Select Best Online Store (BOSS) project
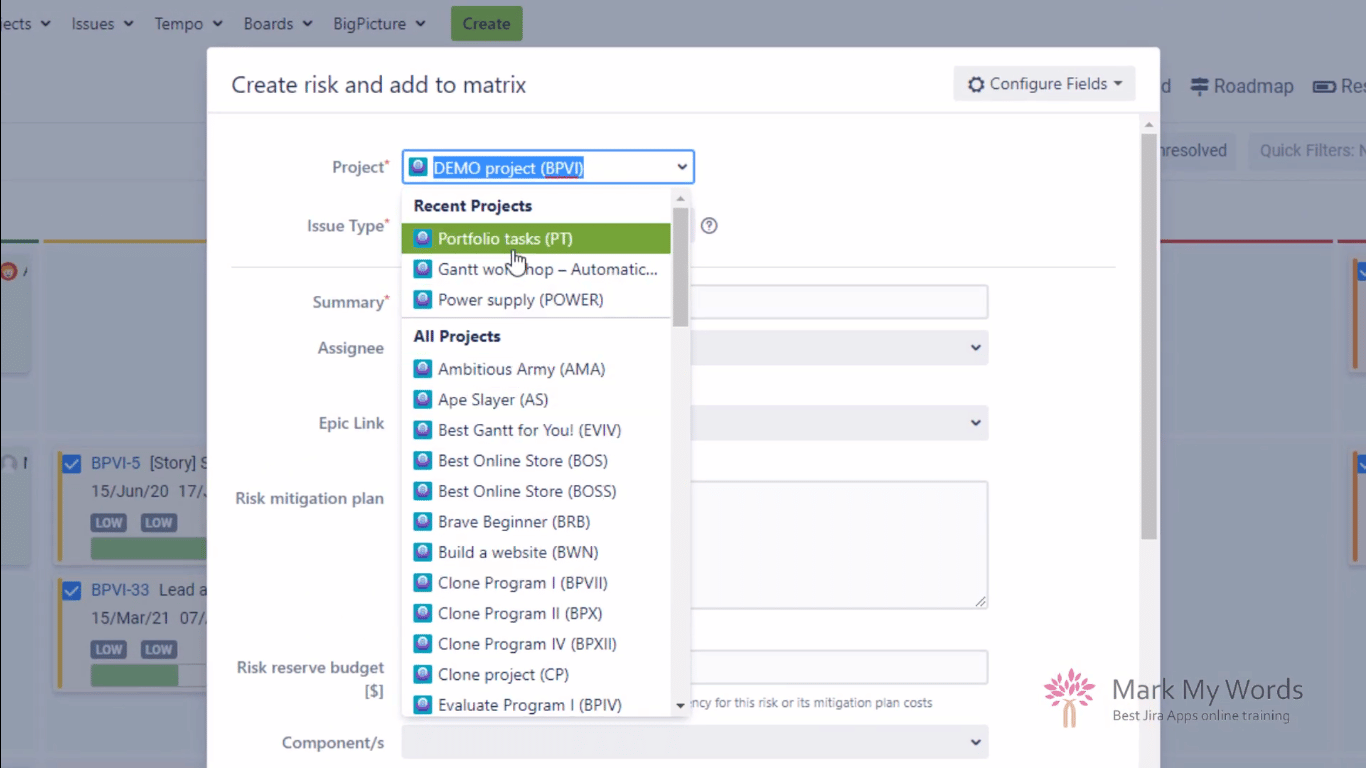 coord(536,491)
